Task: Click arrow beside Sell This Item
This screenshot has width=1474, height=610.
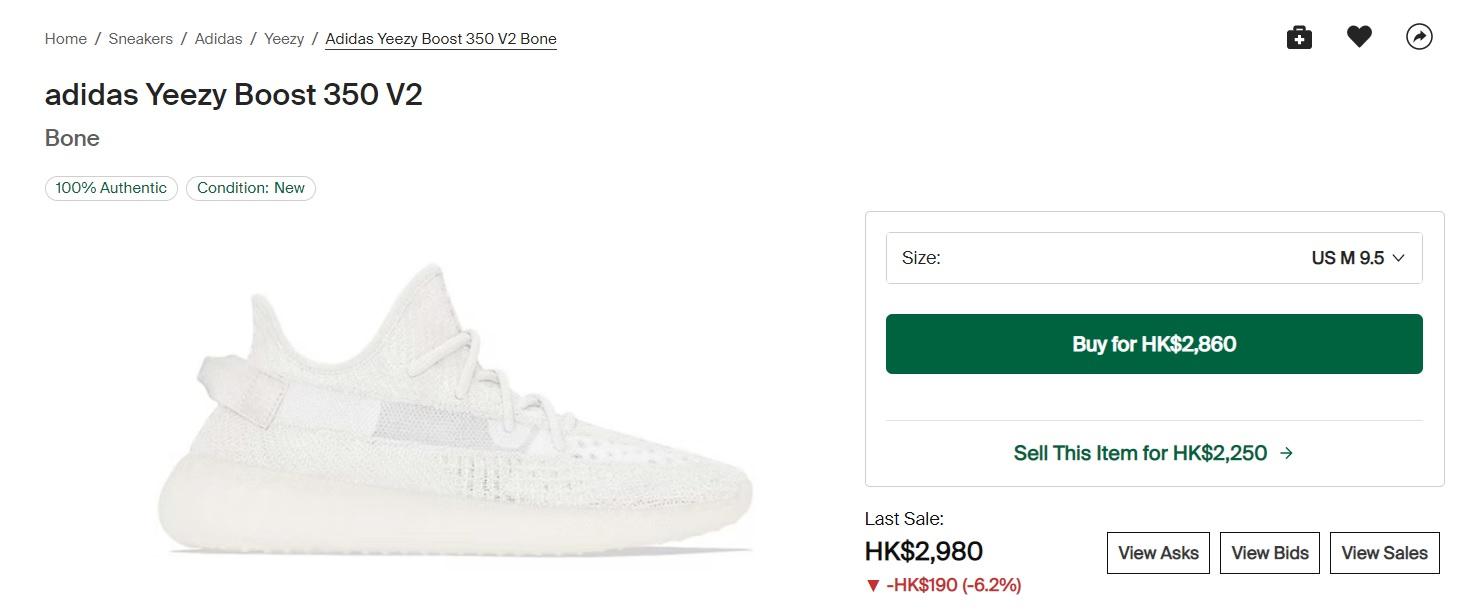Action: click(1287, 453)
